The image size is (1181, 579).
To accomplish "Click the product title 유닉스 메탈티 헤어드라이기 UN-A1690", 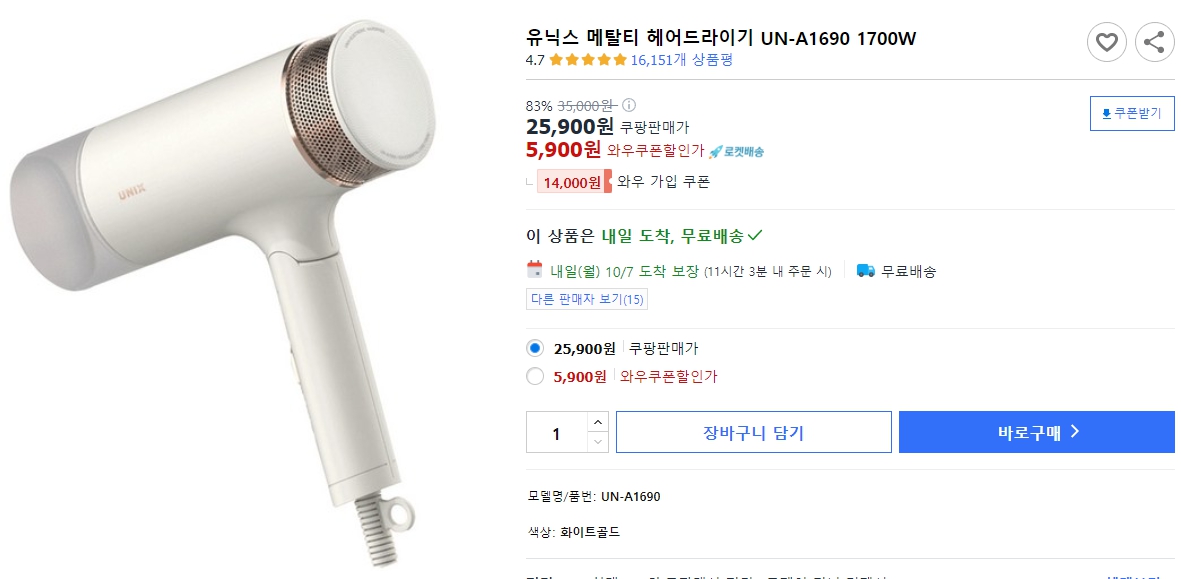I will pyautogui.click(x=720, y=38).
